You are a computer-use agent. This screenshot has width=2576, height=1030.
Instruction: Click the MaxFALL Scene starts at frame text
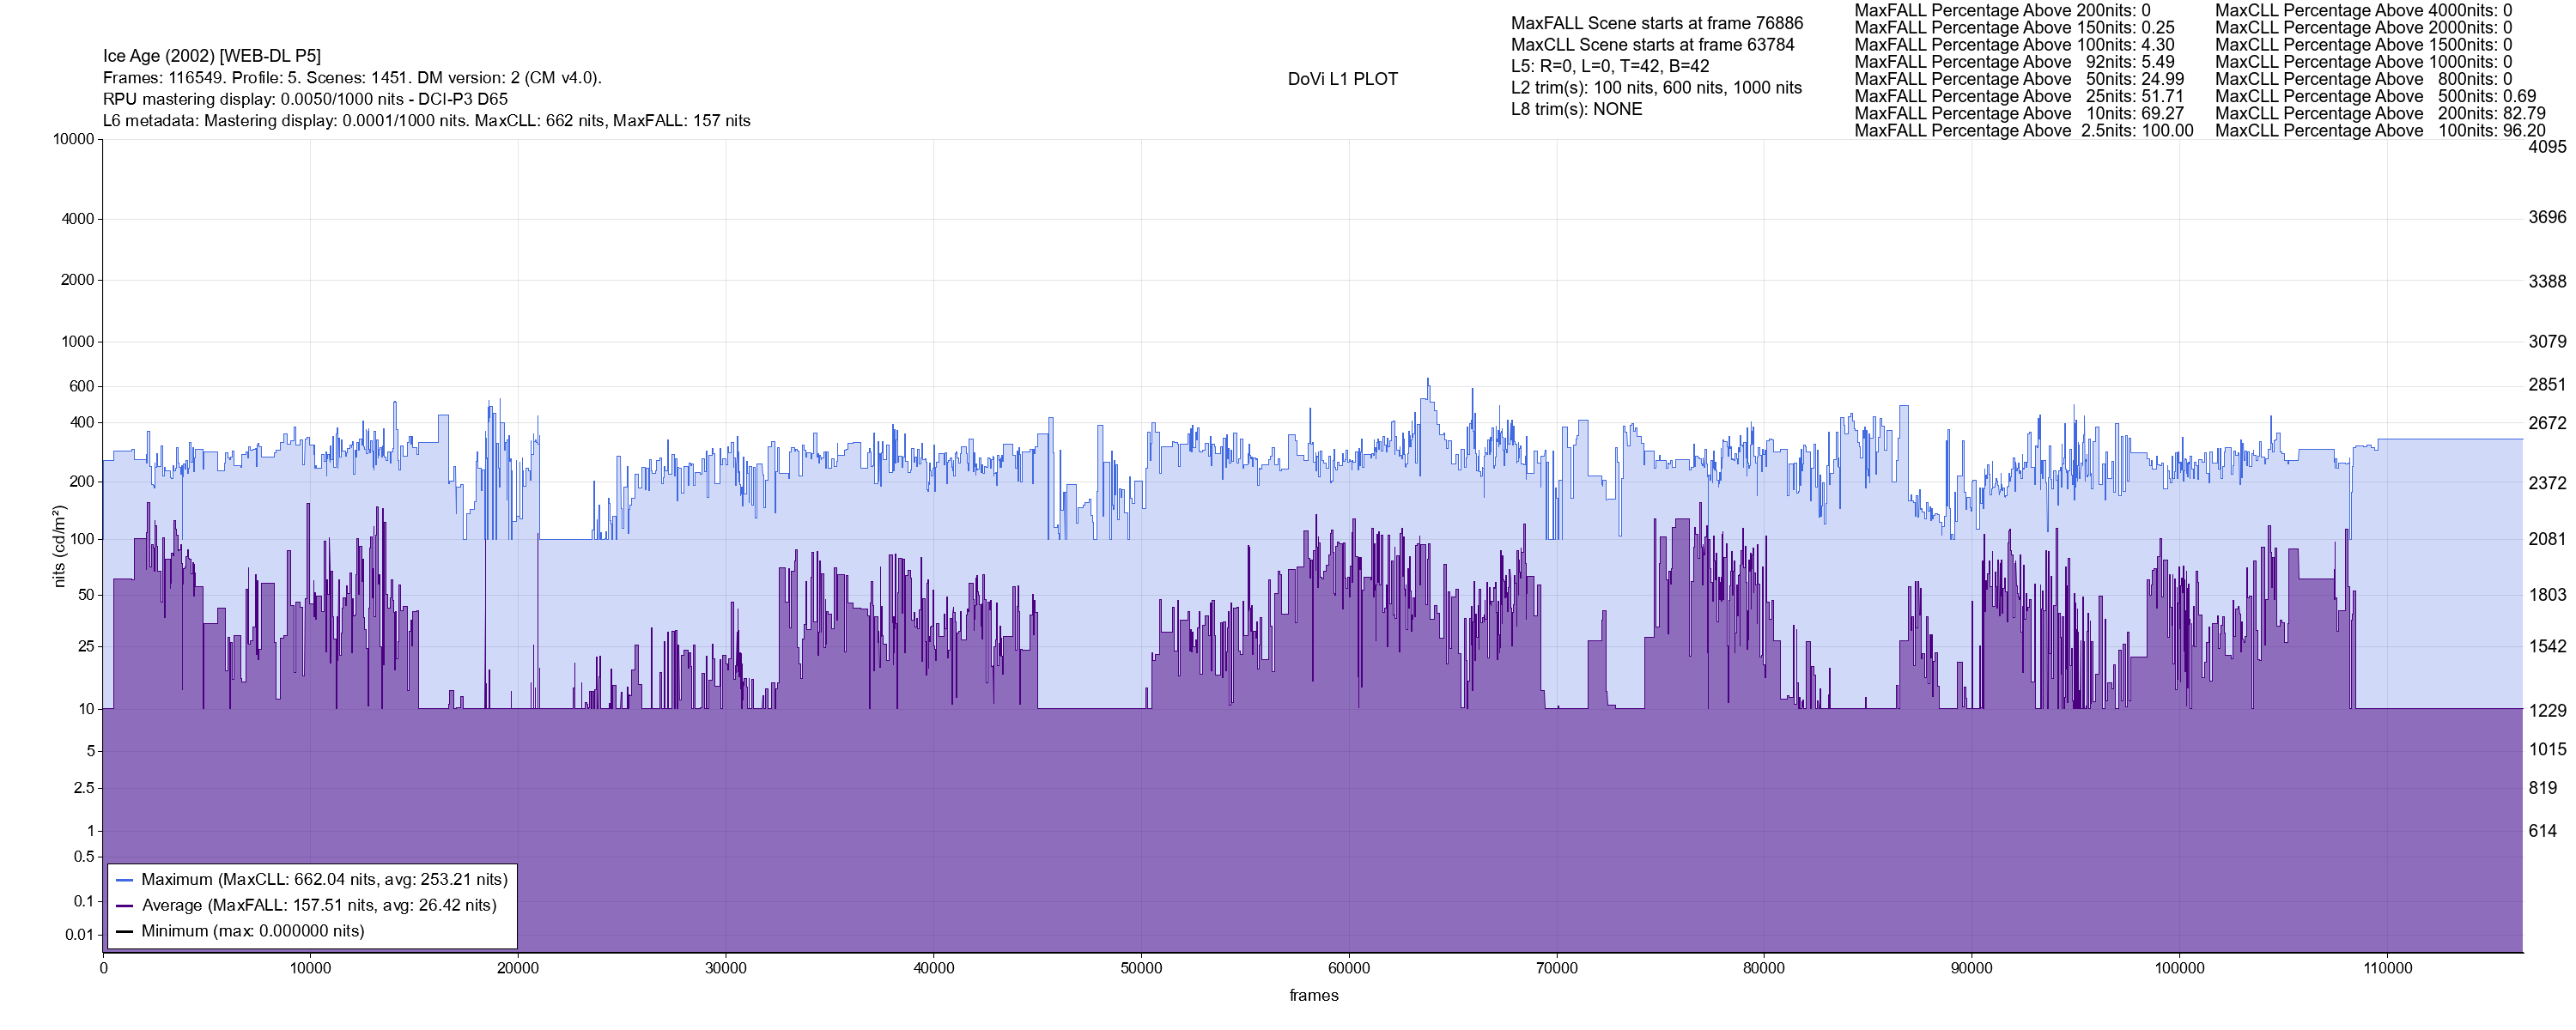pyautogui.click(x=1656, y=23)
